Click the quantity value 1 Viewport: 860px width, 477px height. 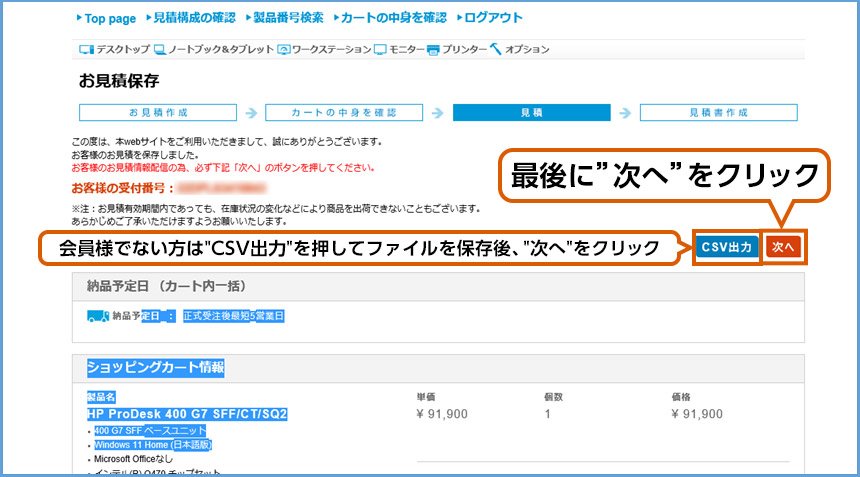pos(547,414)
